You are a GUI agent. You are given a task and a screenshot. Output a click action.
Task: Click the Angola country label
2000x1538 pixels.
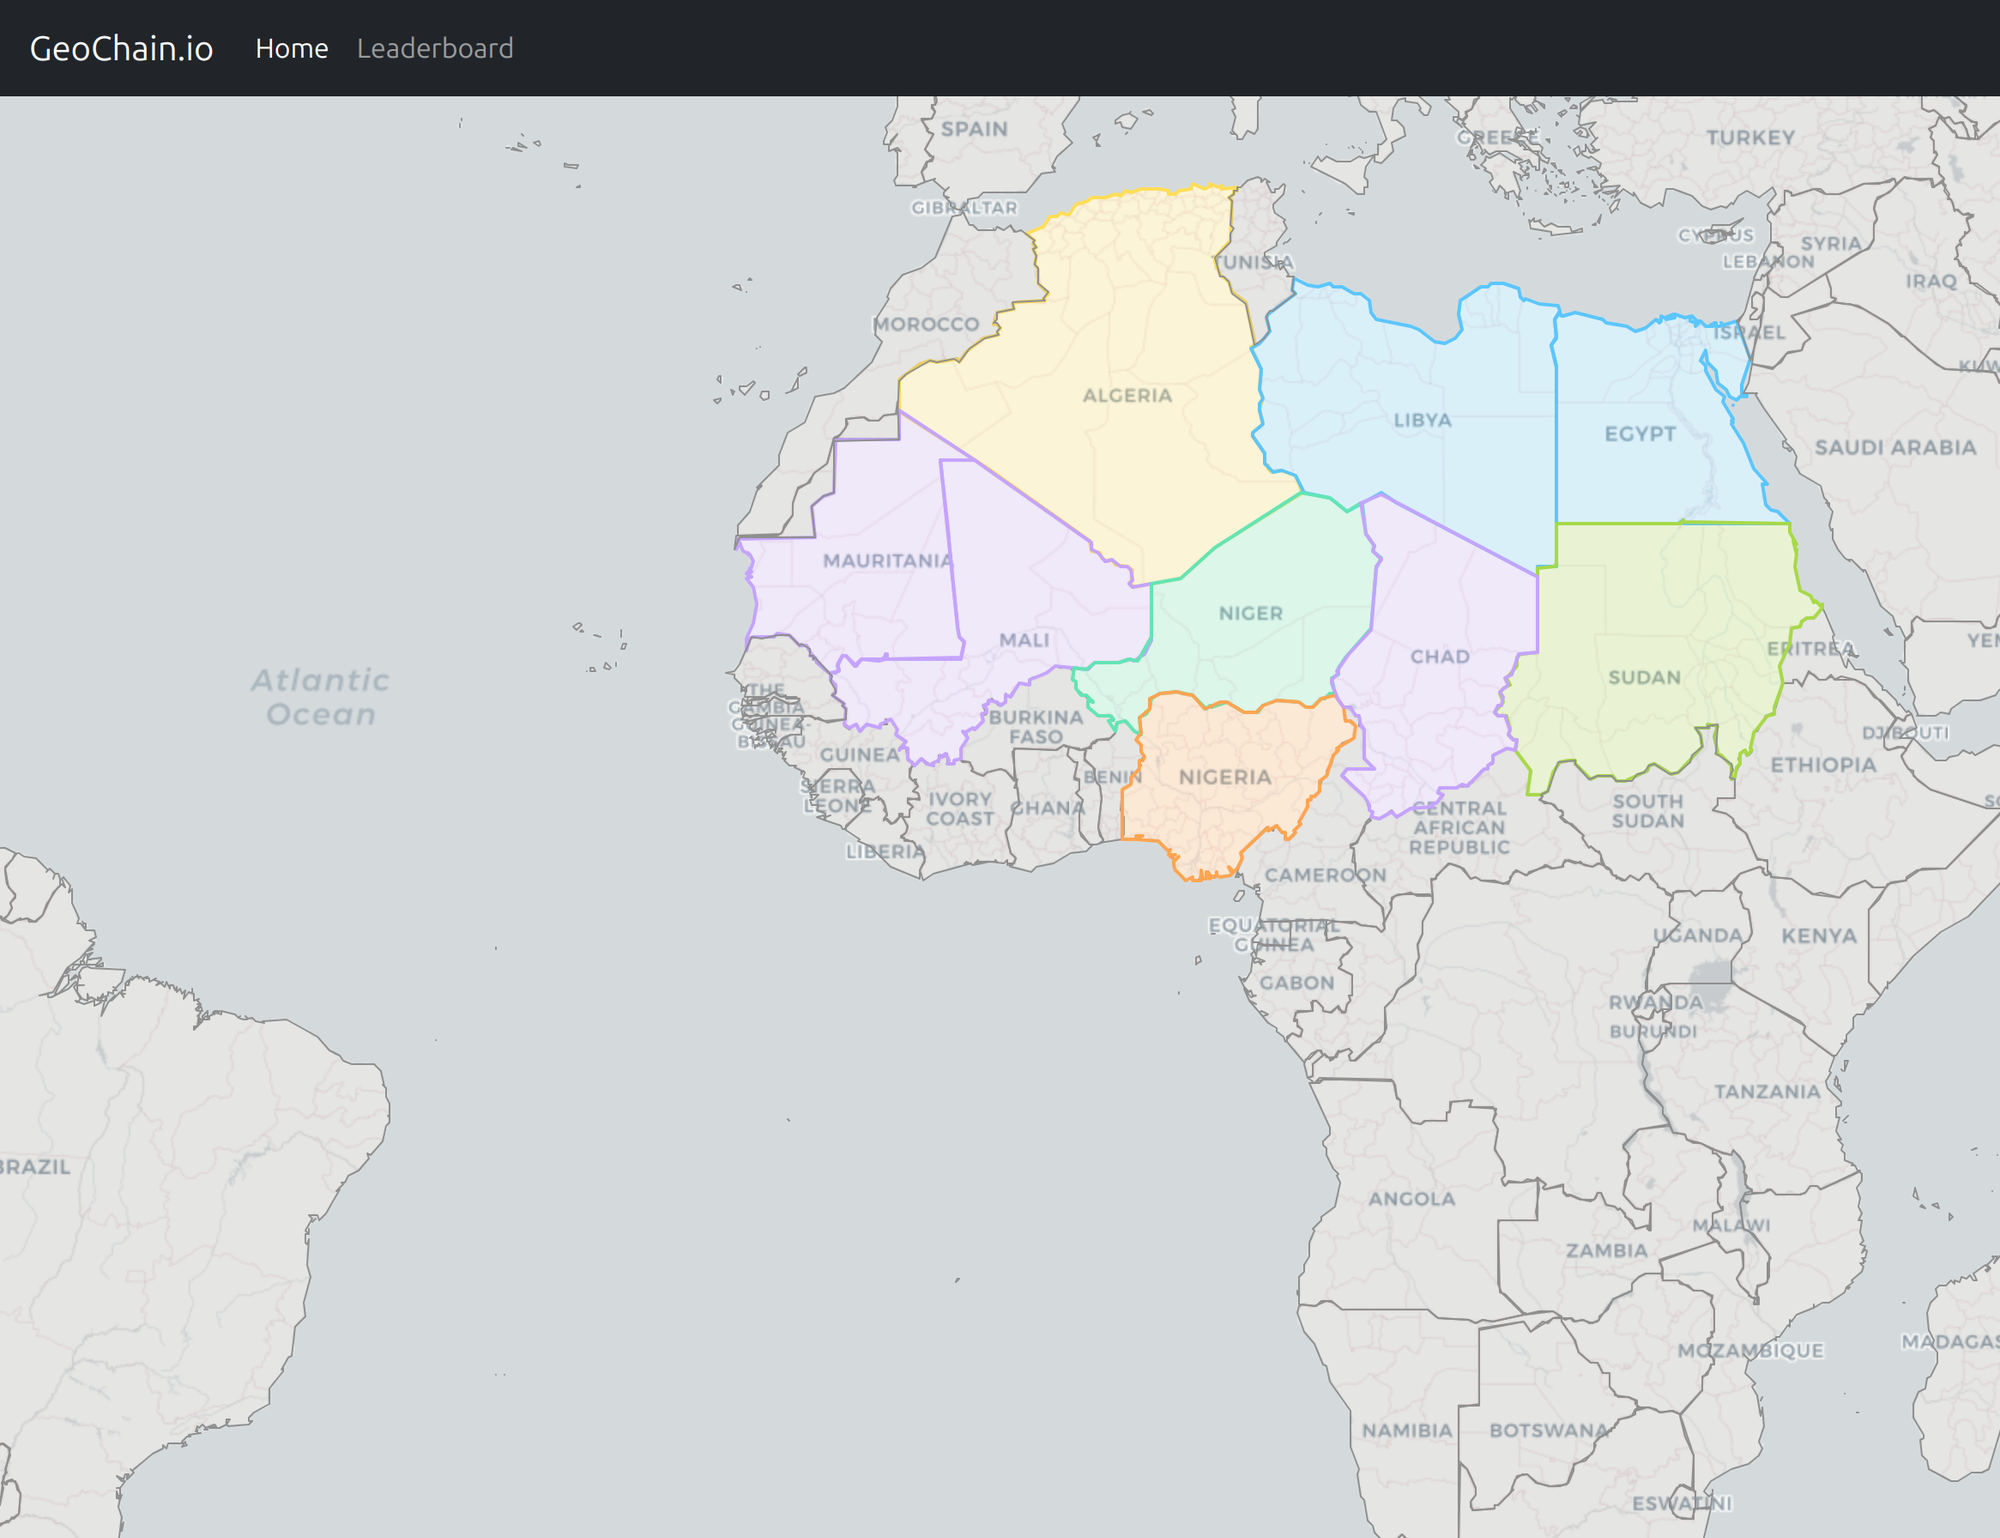tap(1411, 1198)
